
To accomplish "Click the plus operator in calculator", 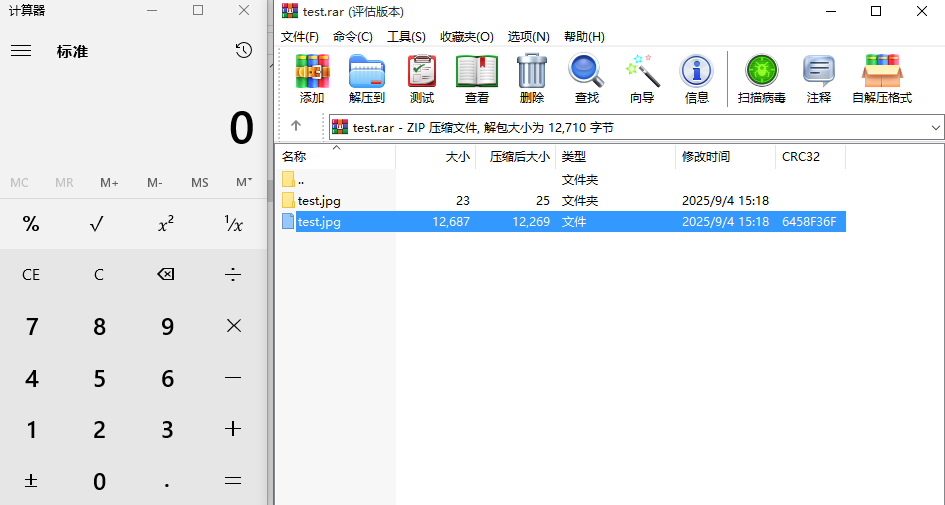I will 233,429.
